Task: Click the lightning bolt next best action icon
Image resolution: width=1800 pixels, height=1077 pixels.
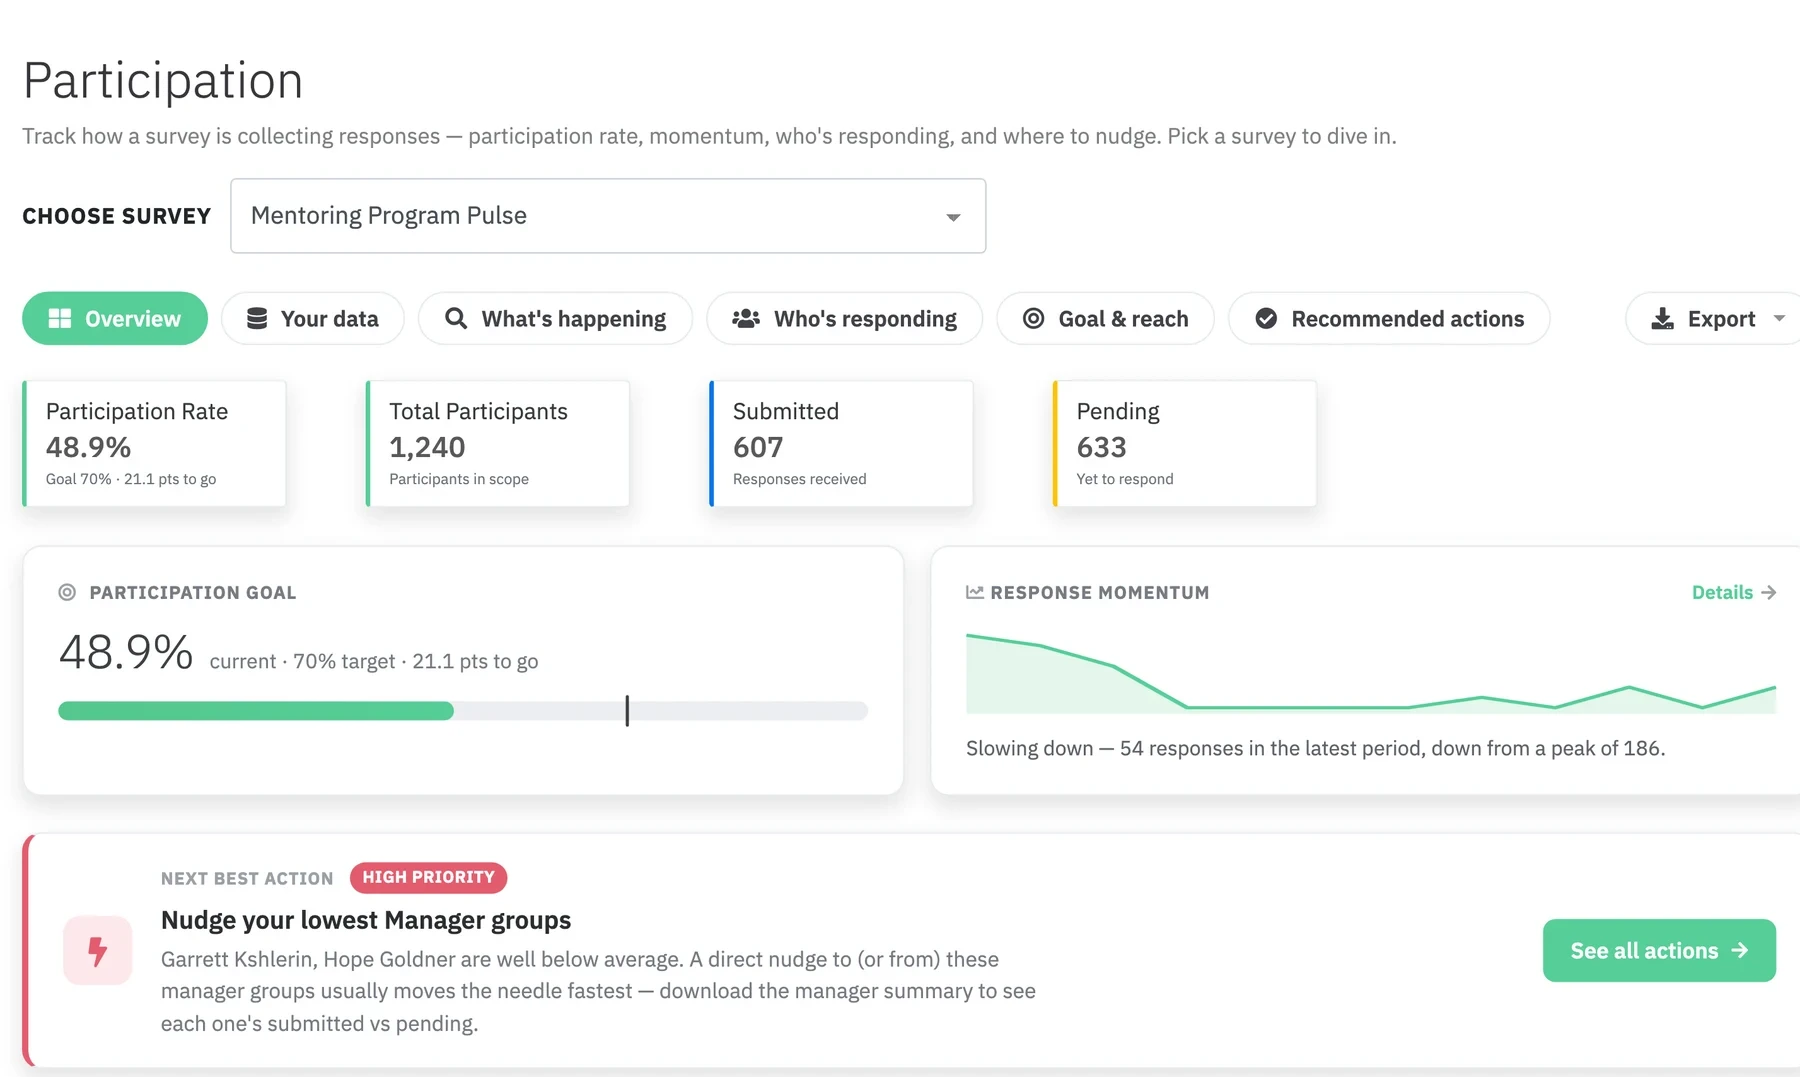Action: tap(98, 950)
